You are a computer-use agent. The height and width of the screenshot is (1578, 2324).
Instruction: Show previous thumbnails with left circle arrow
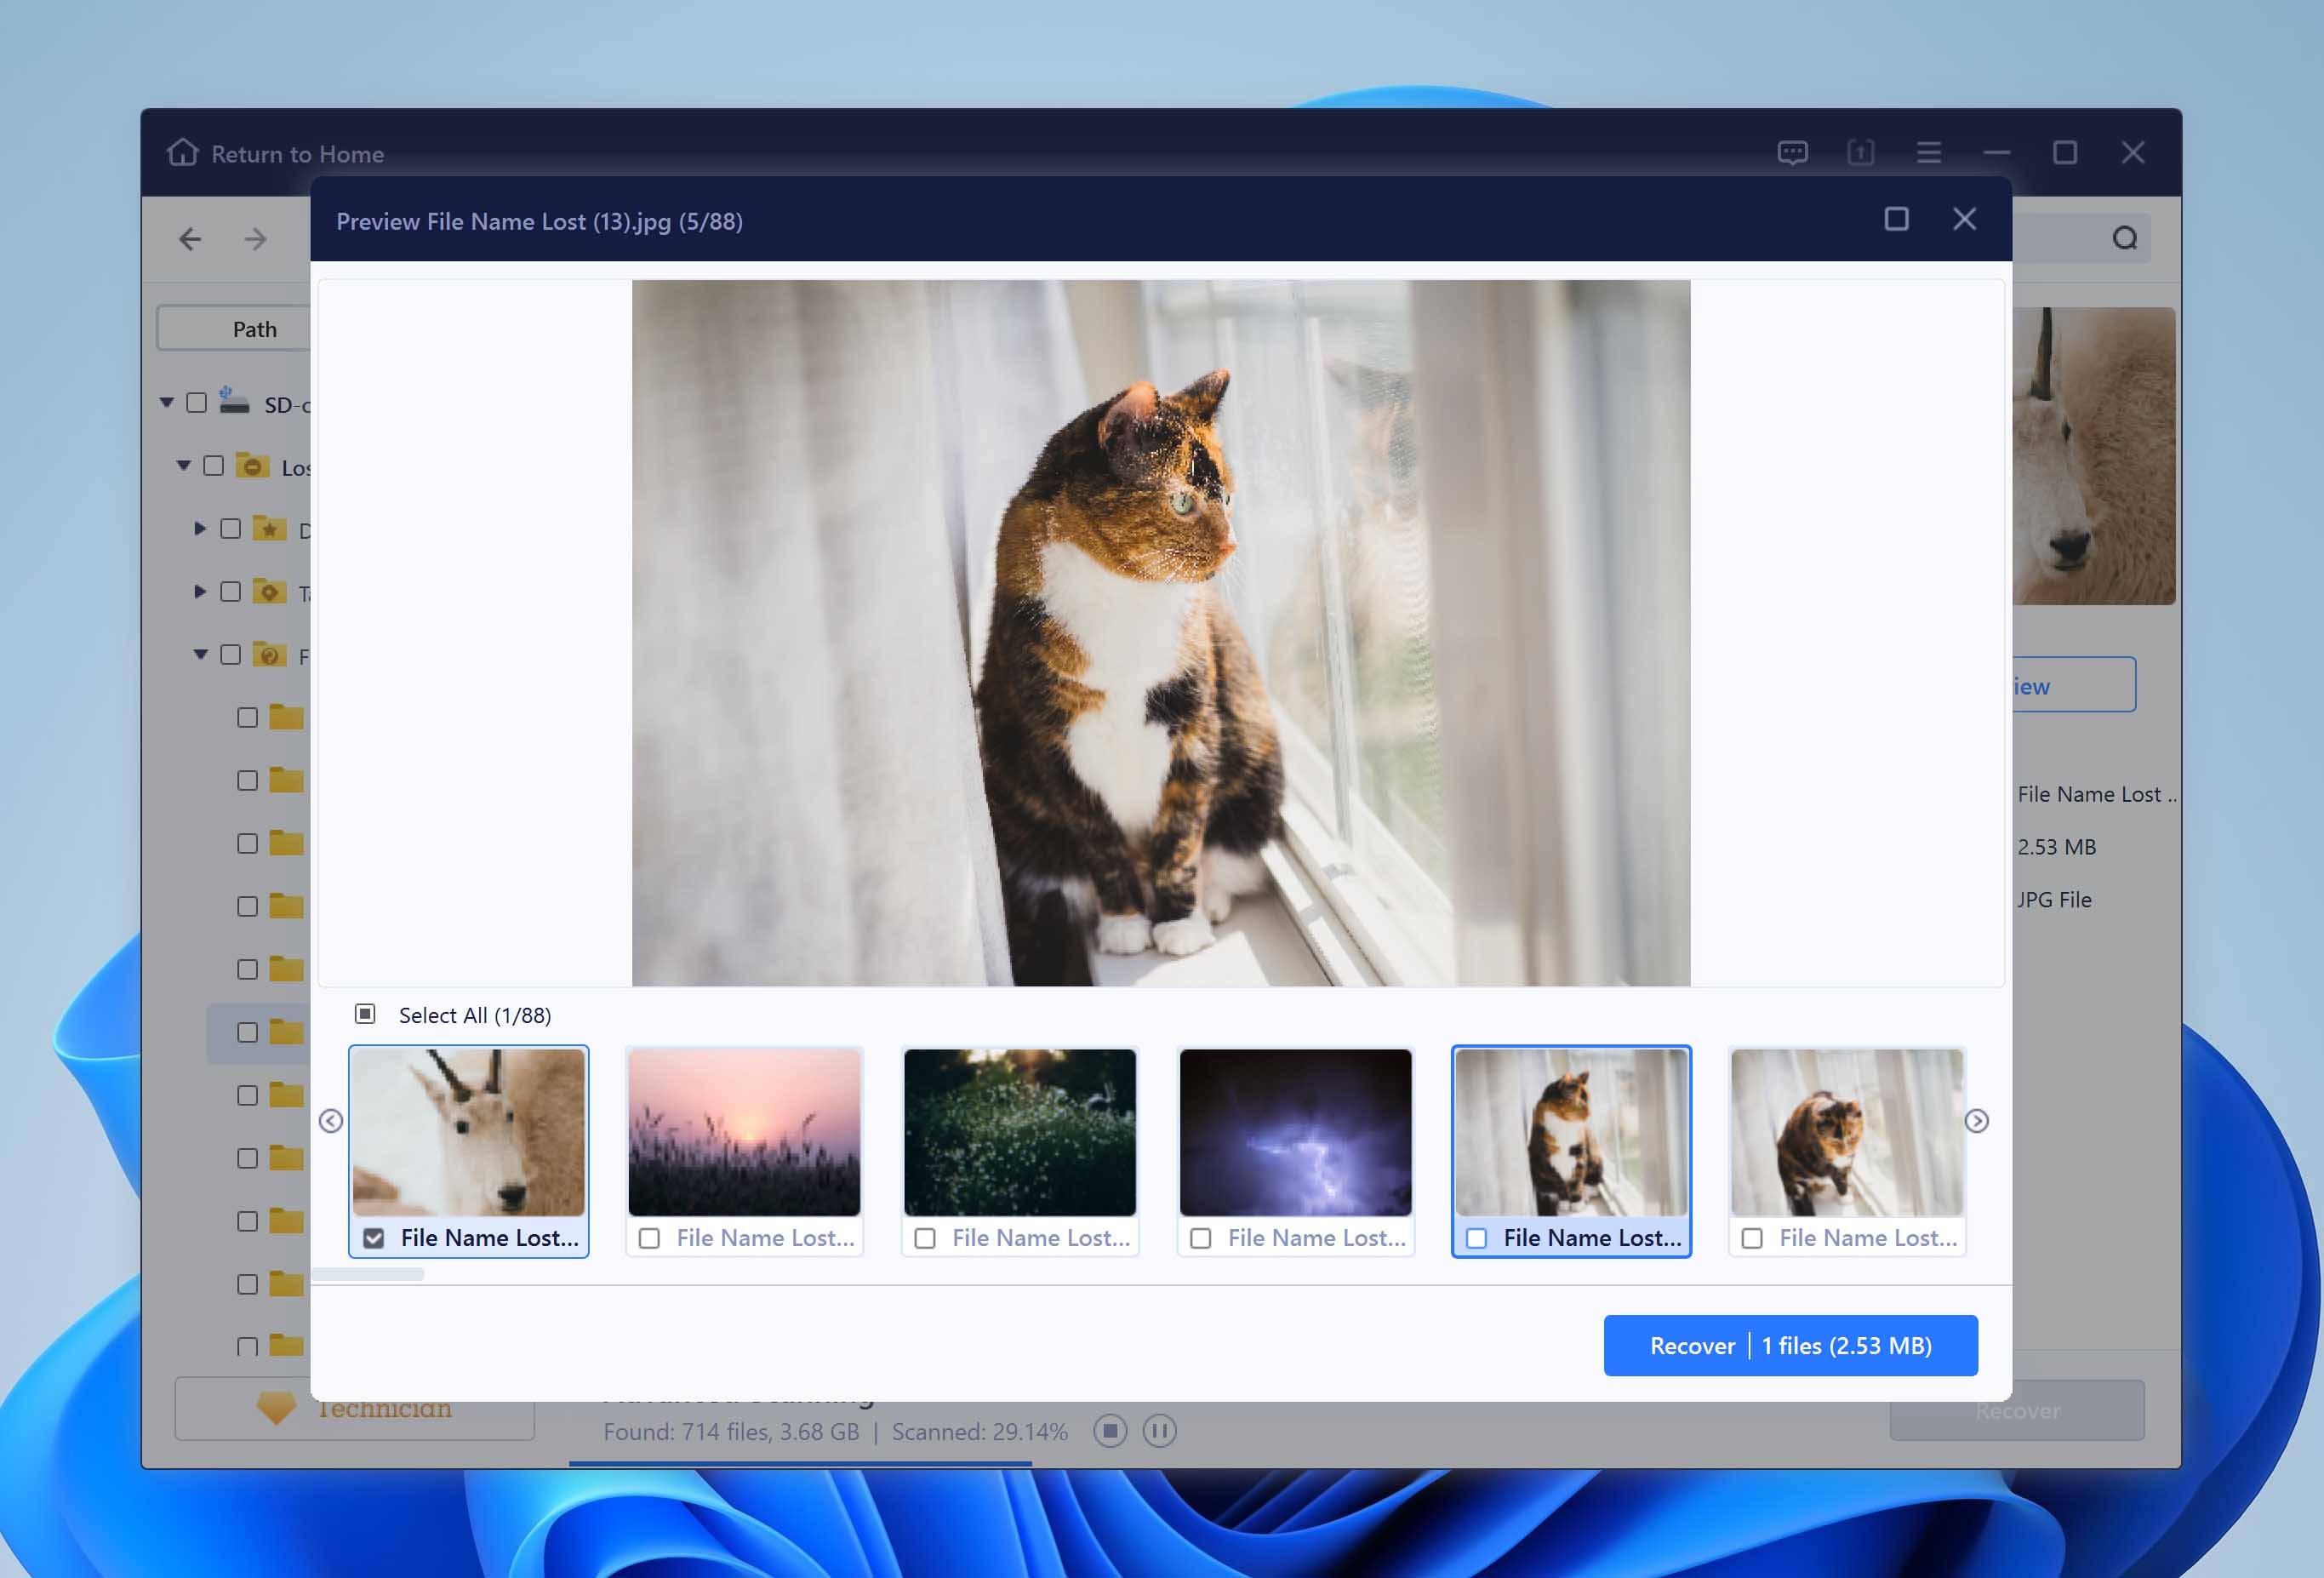click(x=331, y=1121)
